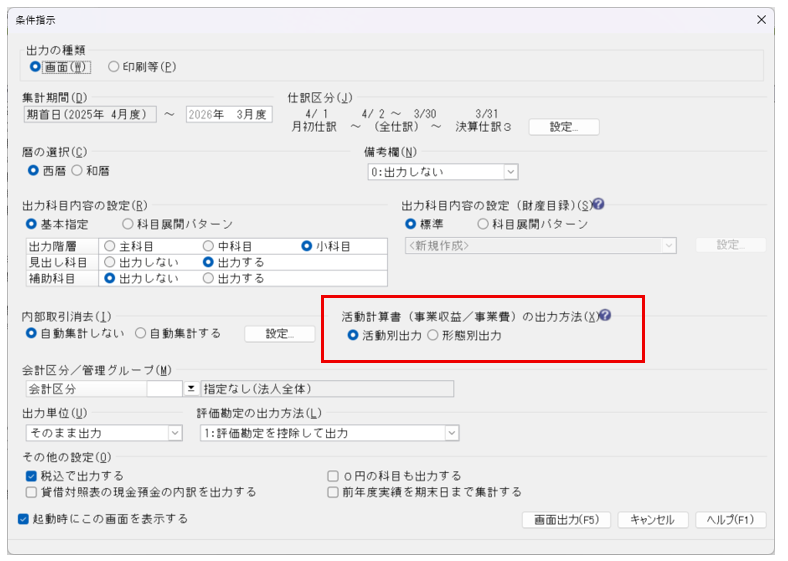Click help icon beside 活動計算書 output method
The image size is (788, 561).
coord(604,315)
